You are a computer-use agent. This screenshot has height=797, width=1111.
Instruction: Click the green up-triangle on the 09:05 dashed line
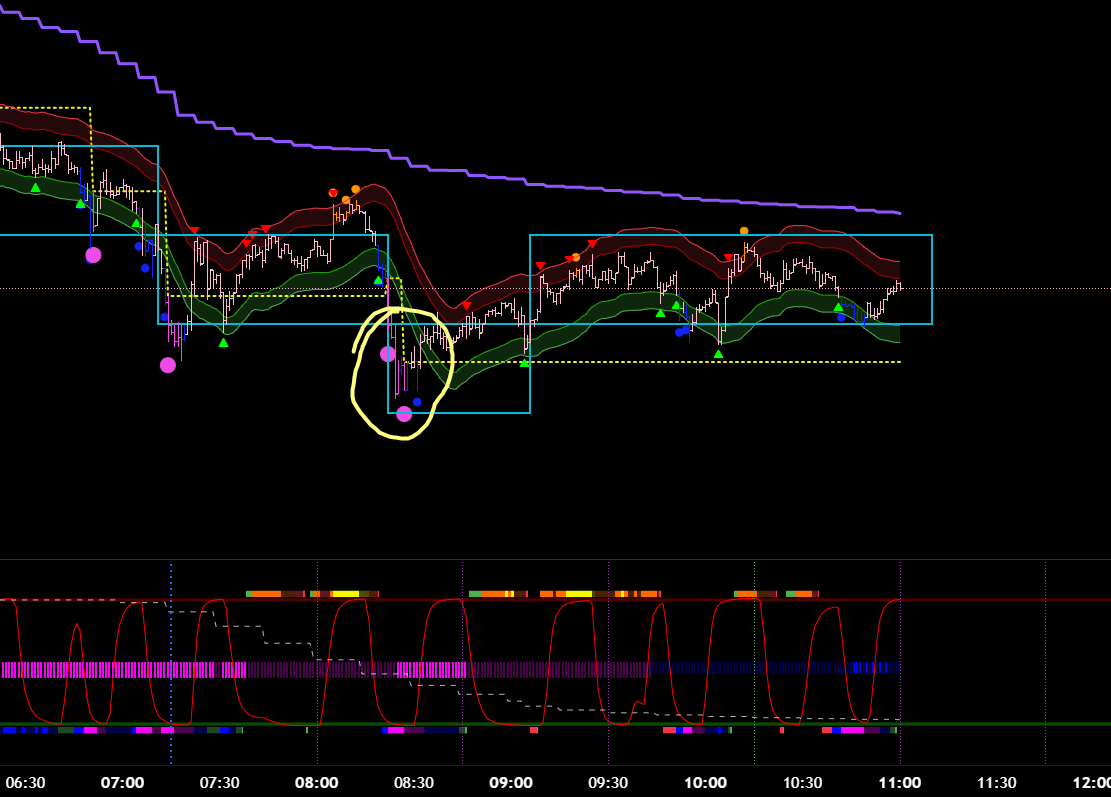tap(524, 362)
